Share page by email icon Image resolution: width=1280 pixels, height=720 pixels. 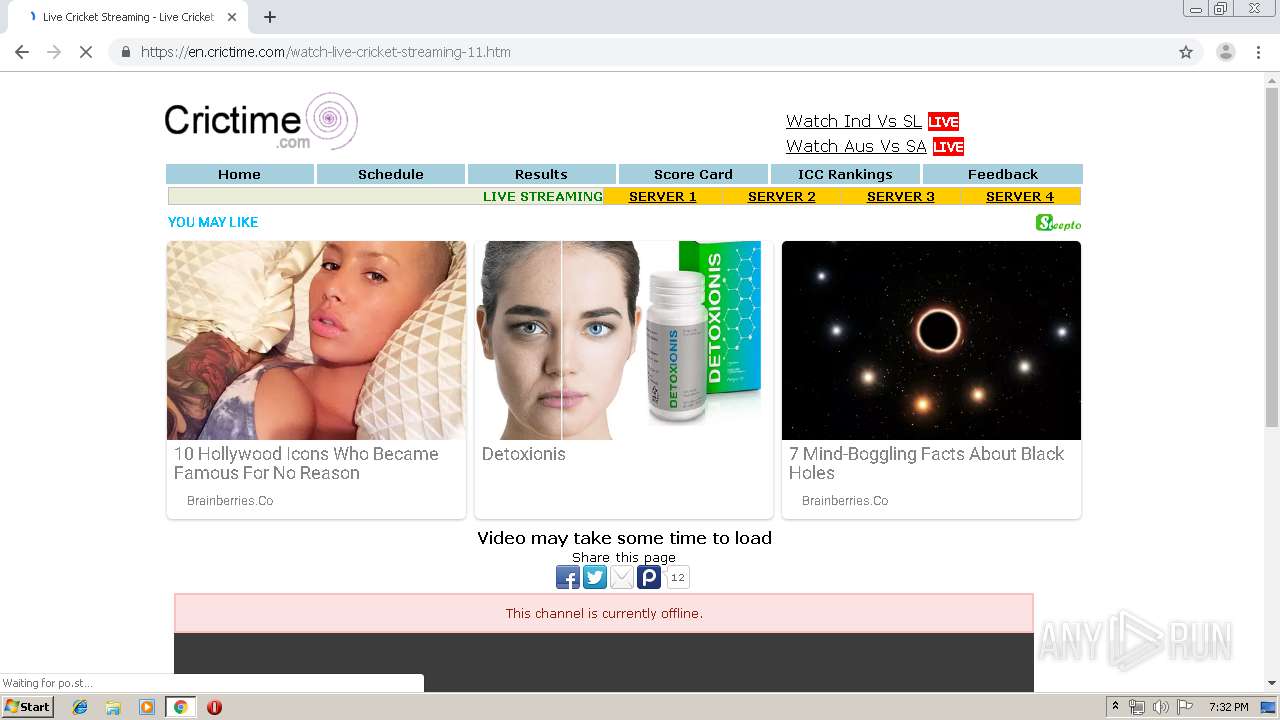[x=621, y=577]
